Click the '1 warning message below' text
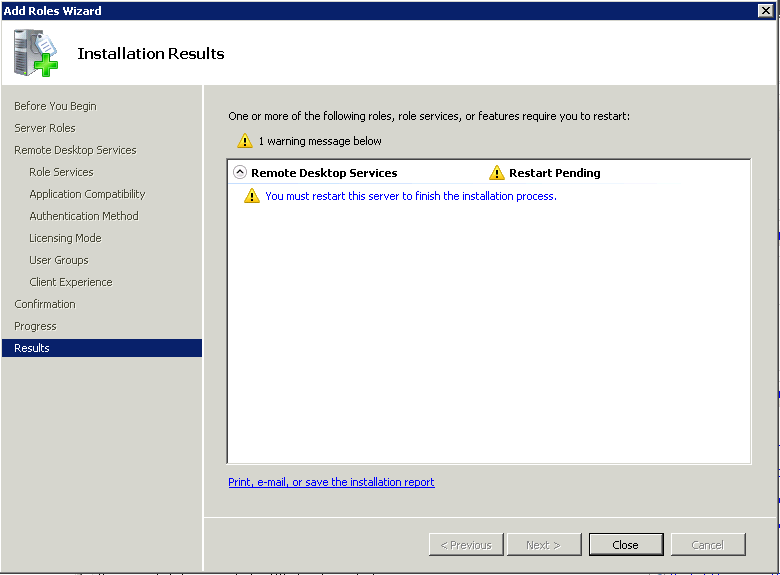 (x=320, y=141)
